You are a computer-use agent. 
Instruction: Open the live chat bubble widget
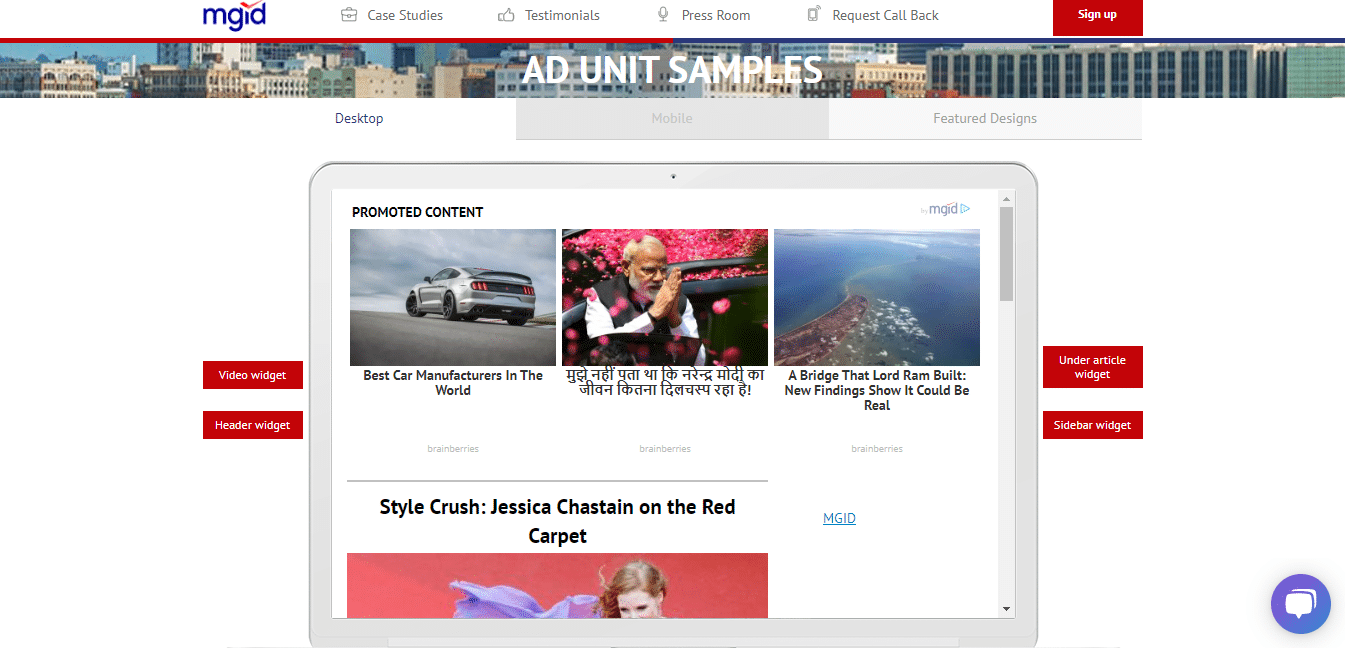[x=1300, y=604]
